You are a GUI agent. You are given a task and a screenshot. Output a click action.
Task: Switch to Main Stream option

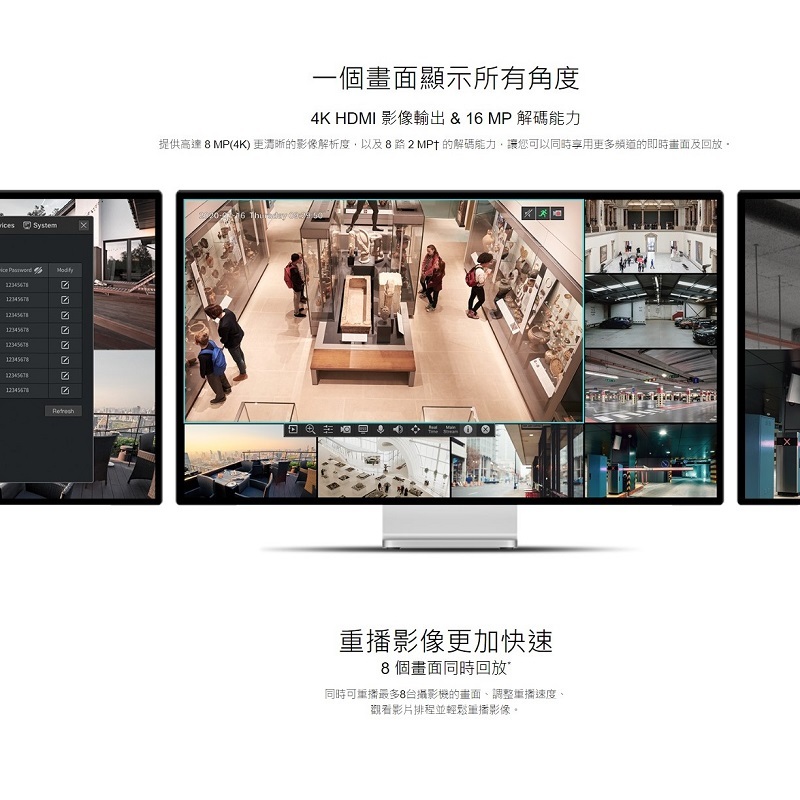point(451,429)
